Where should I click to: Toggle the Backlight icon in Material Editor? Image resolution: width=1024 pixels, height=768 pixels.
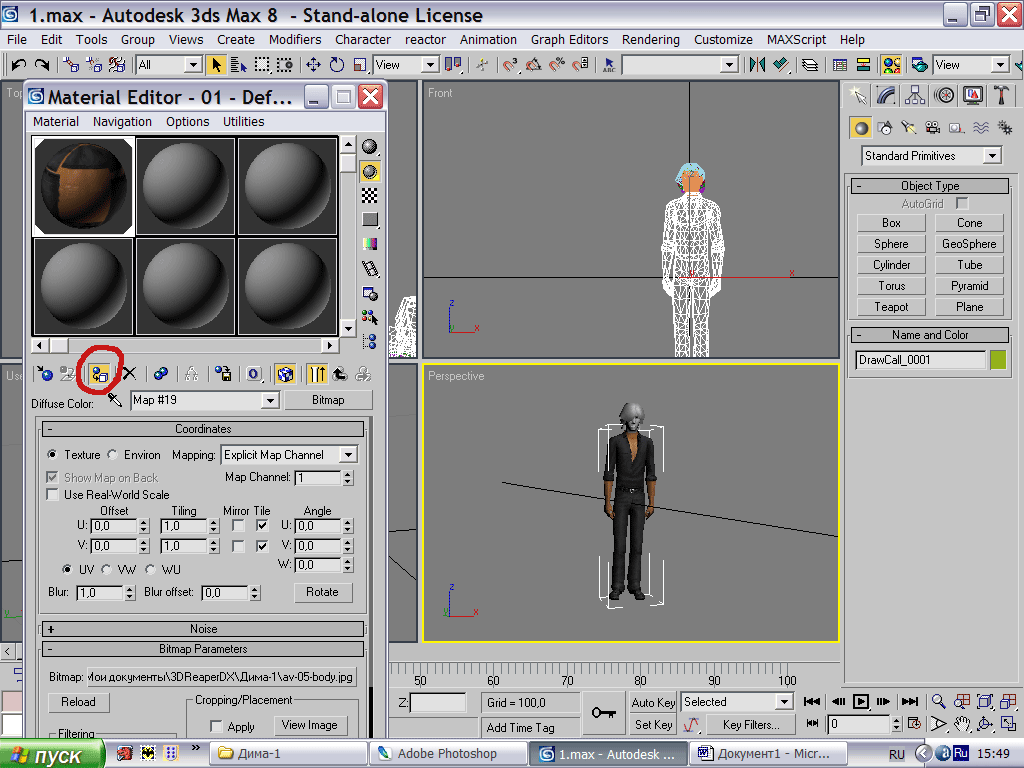370,171
